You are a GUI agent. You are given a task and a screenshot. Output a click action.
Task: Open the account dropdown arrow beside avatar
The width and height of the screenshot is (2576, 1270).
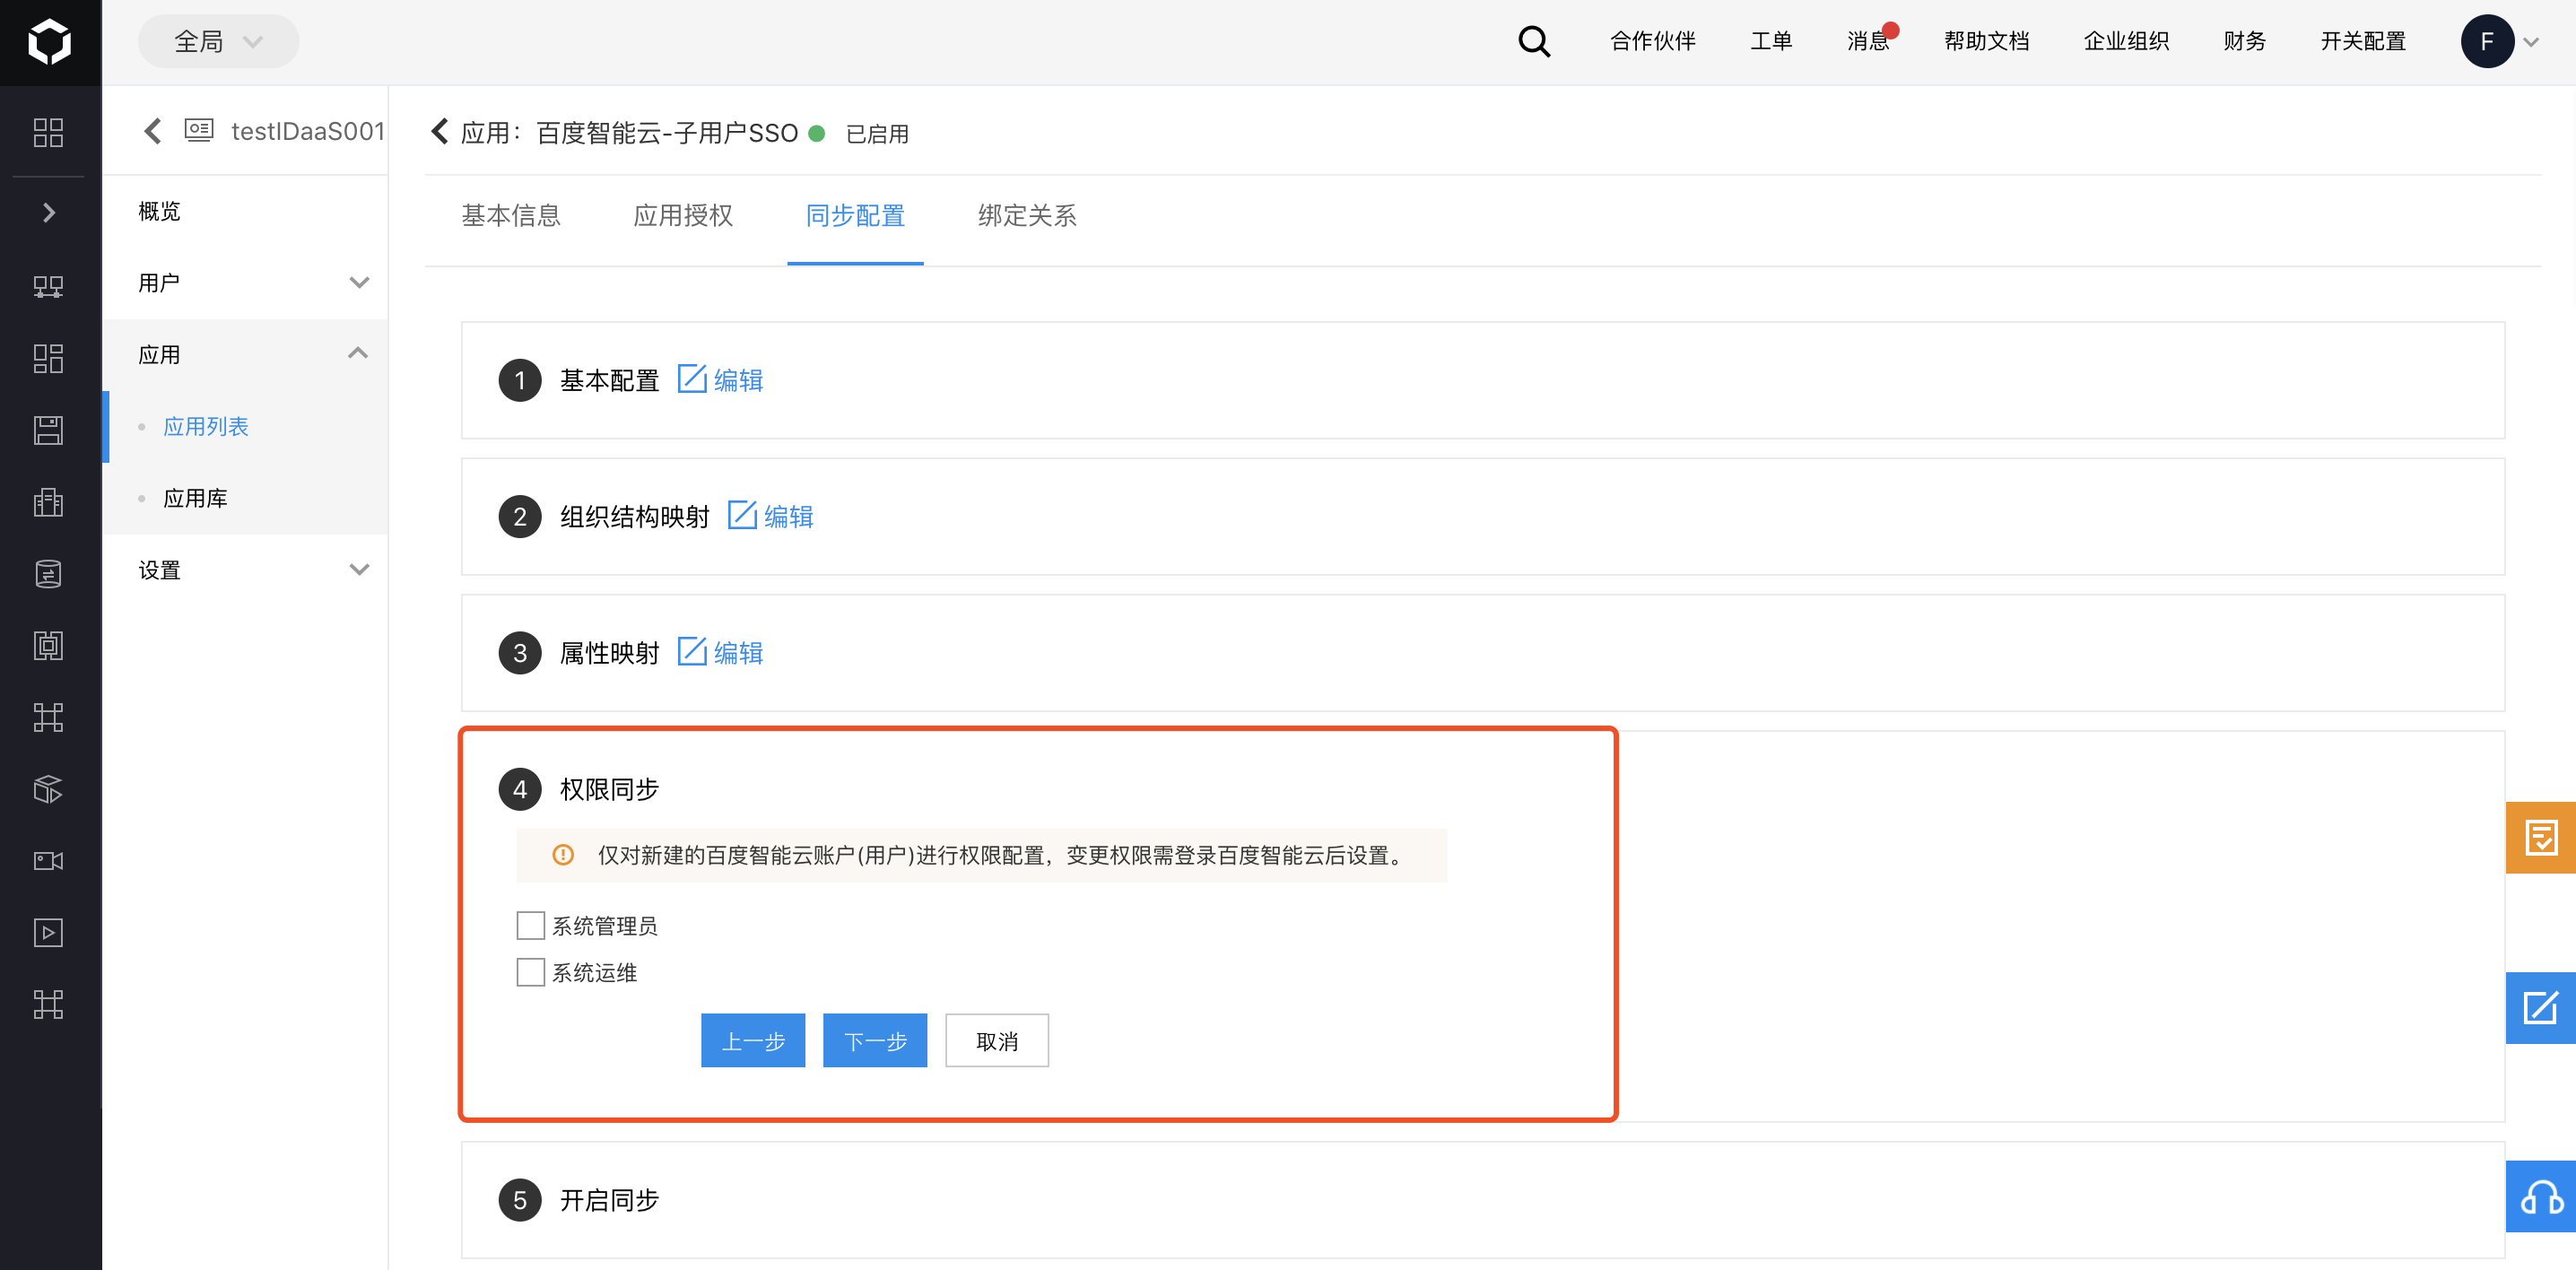tap(2531, 42)
